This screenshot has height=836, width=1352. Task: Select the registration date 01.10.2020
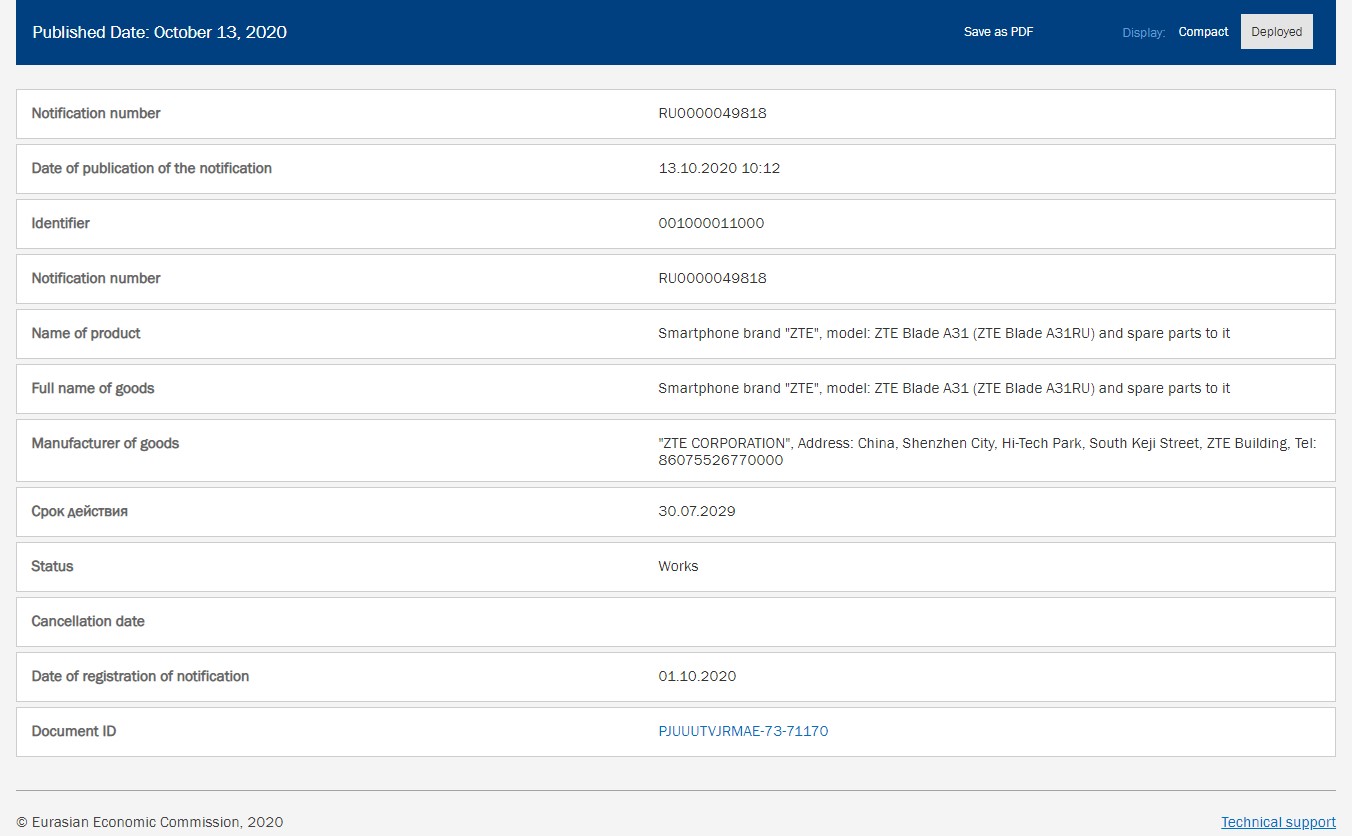(x=697, y=676)
